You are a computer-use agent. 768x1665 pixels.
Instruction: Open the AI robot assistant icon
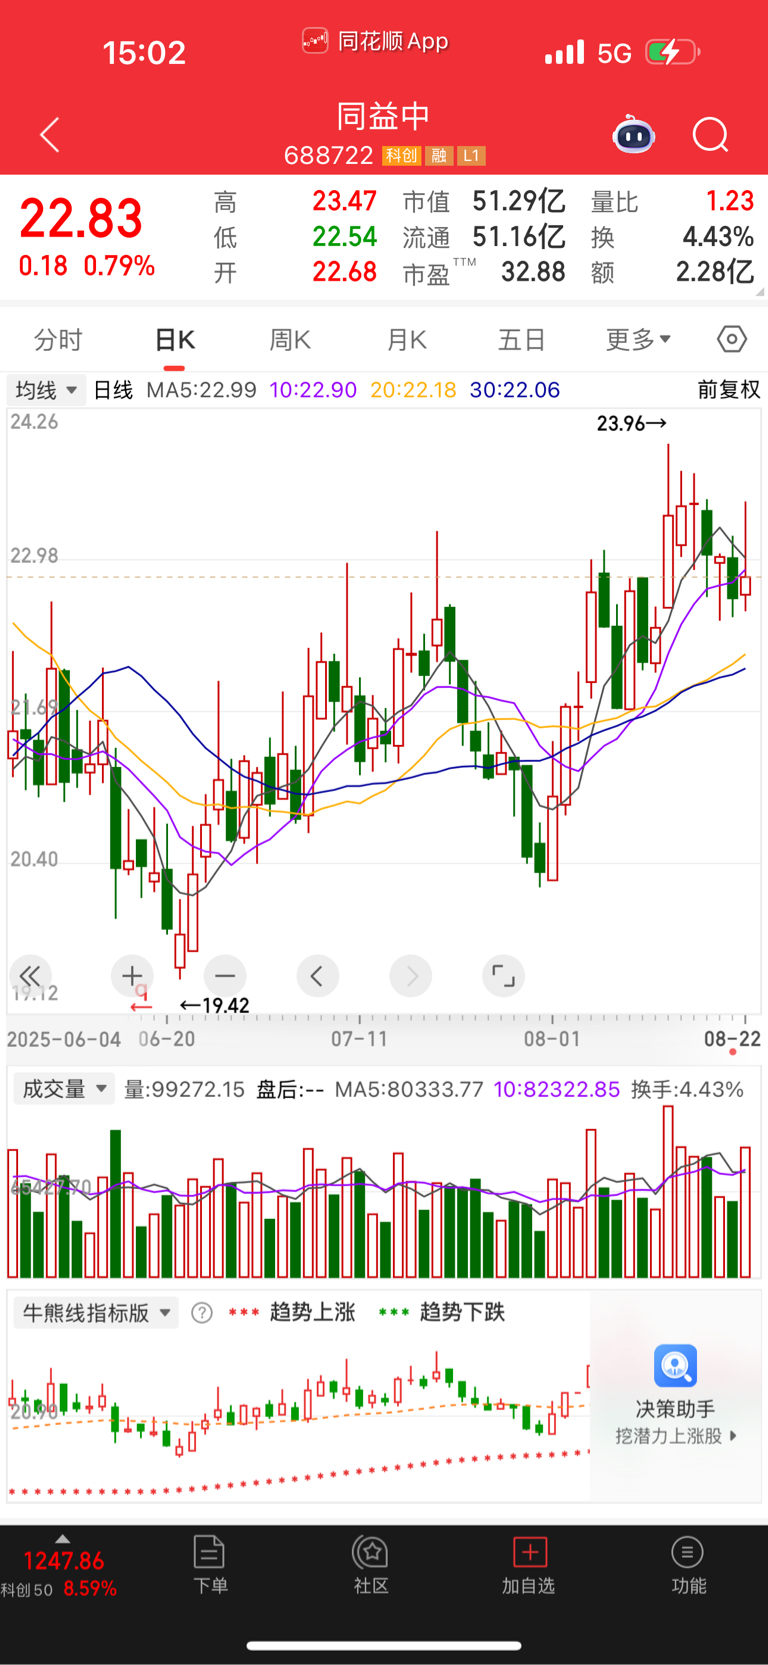coord(634,134)
